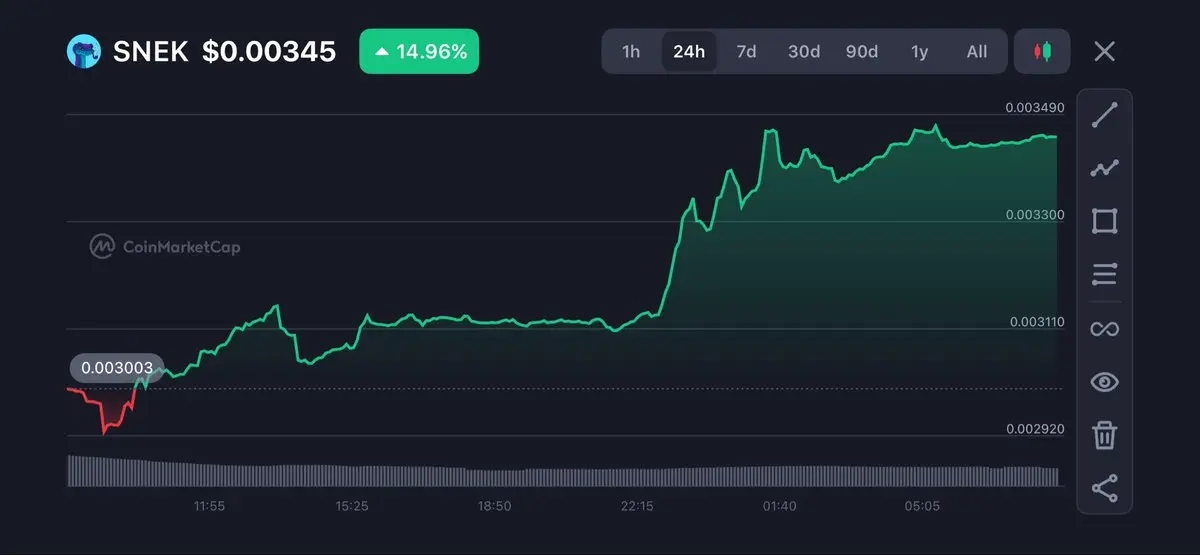Viewport: 1200px width, 555px height.
Task: Select the trend line drawing tool
Action: coord(1104,114)
